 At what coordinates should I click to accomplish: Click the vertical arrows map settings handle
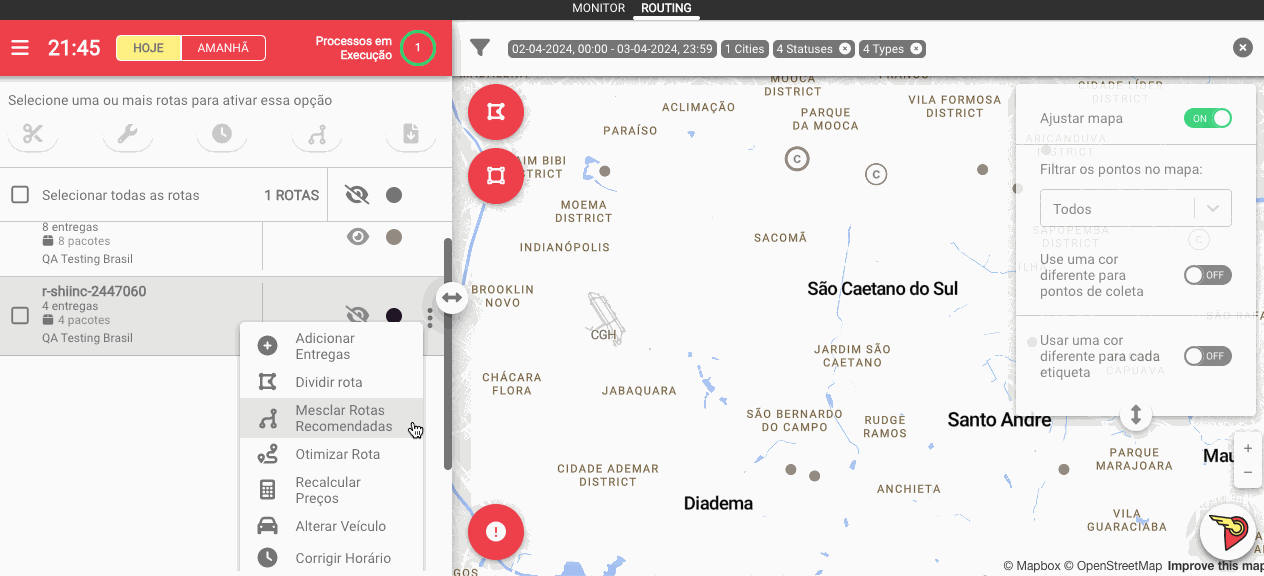point(1135,415)
